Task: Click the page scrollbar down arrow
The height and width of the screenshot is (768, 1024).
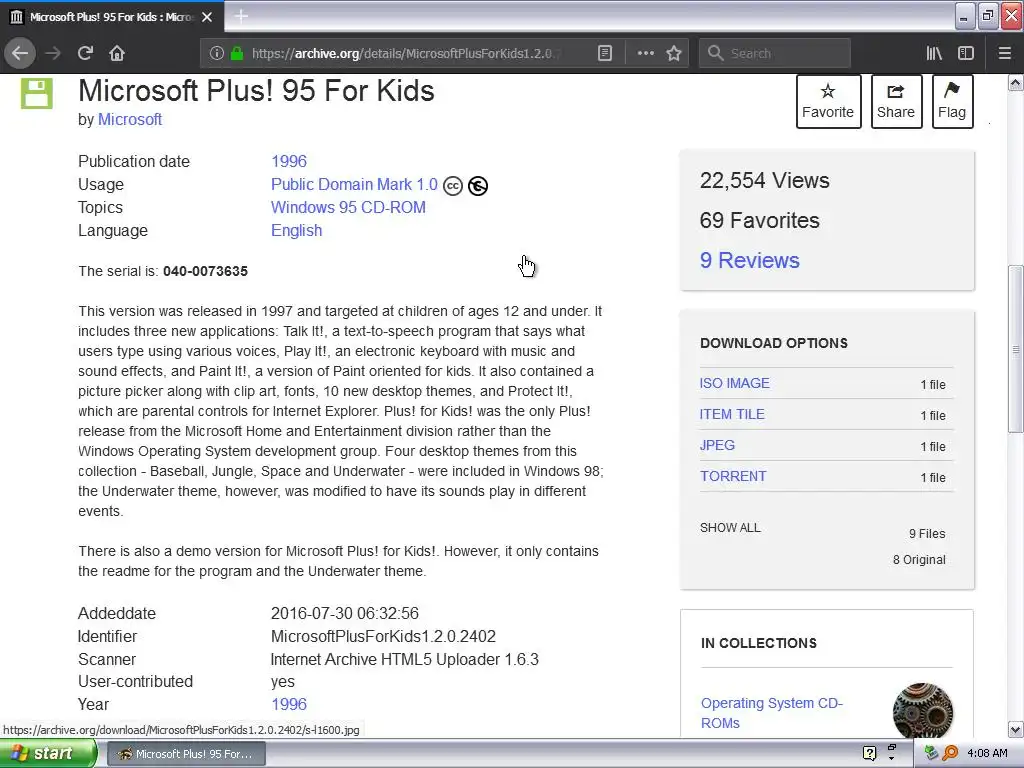Action: coord(1016,729)
